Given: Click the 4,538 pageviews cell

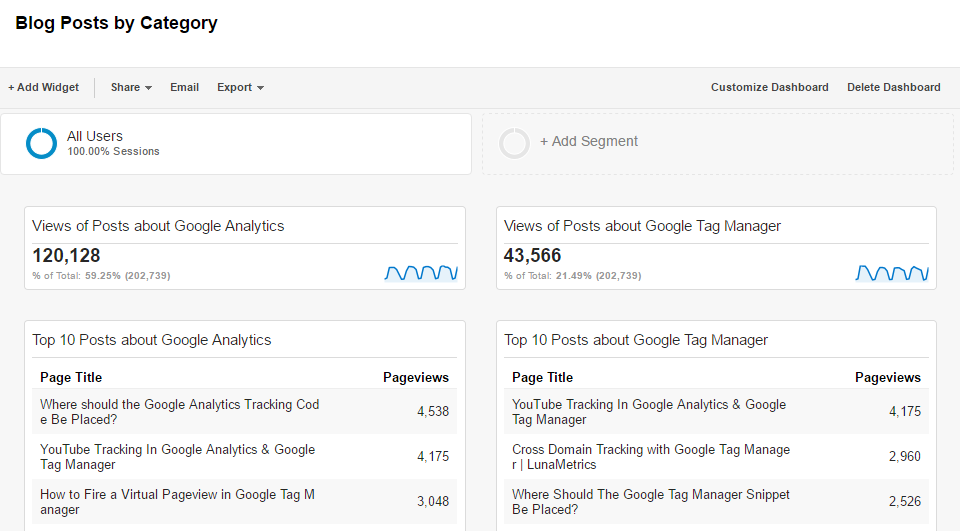Looking at the screenshot, I should pos(433,412).
